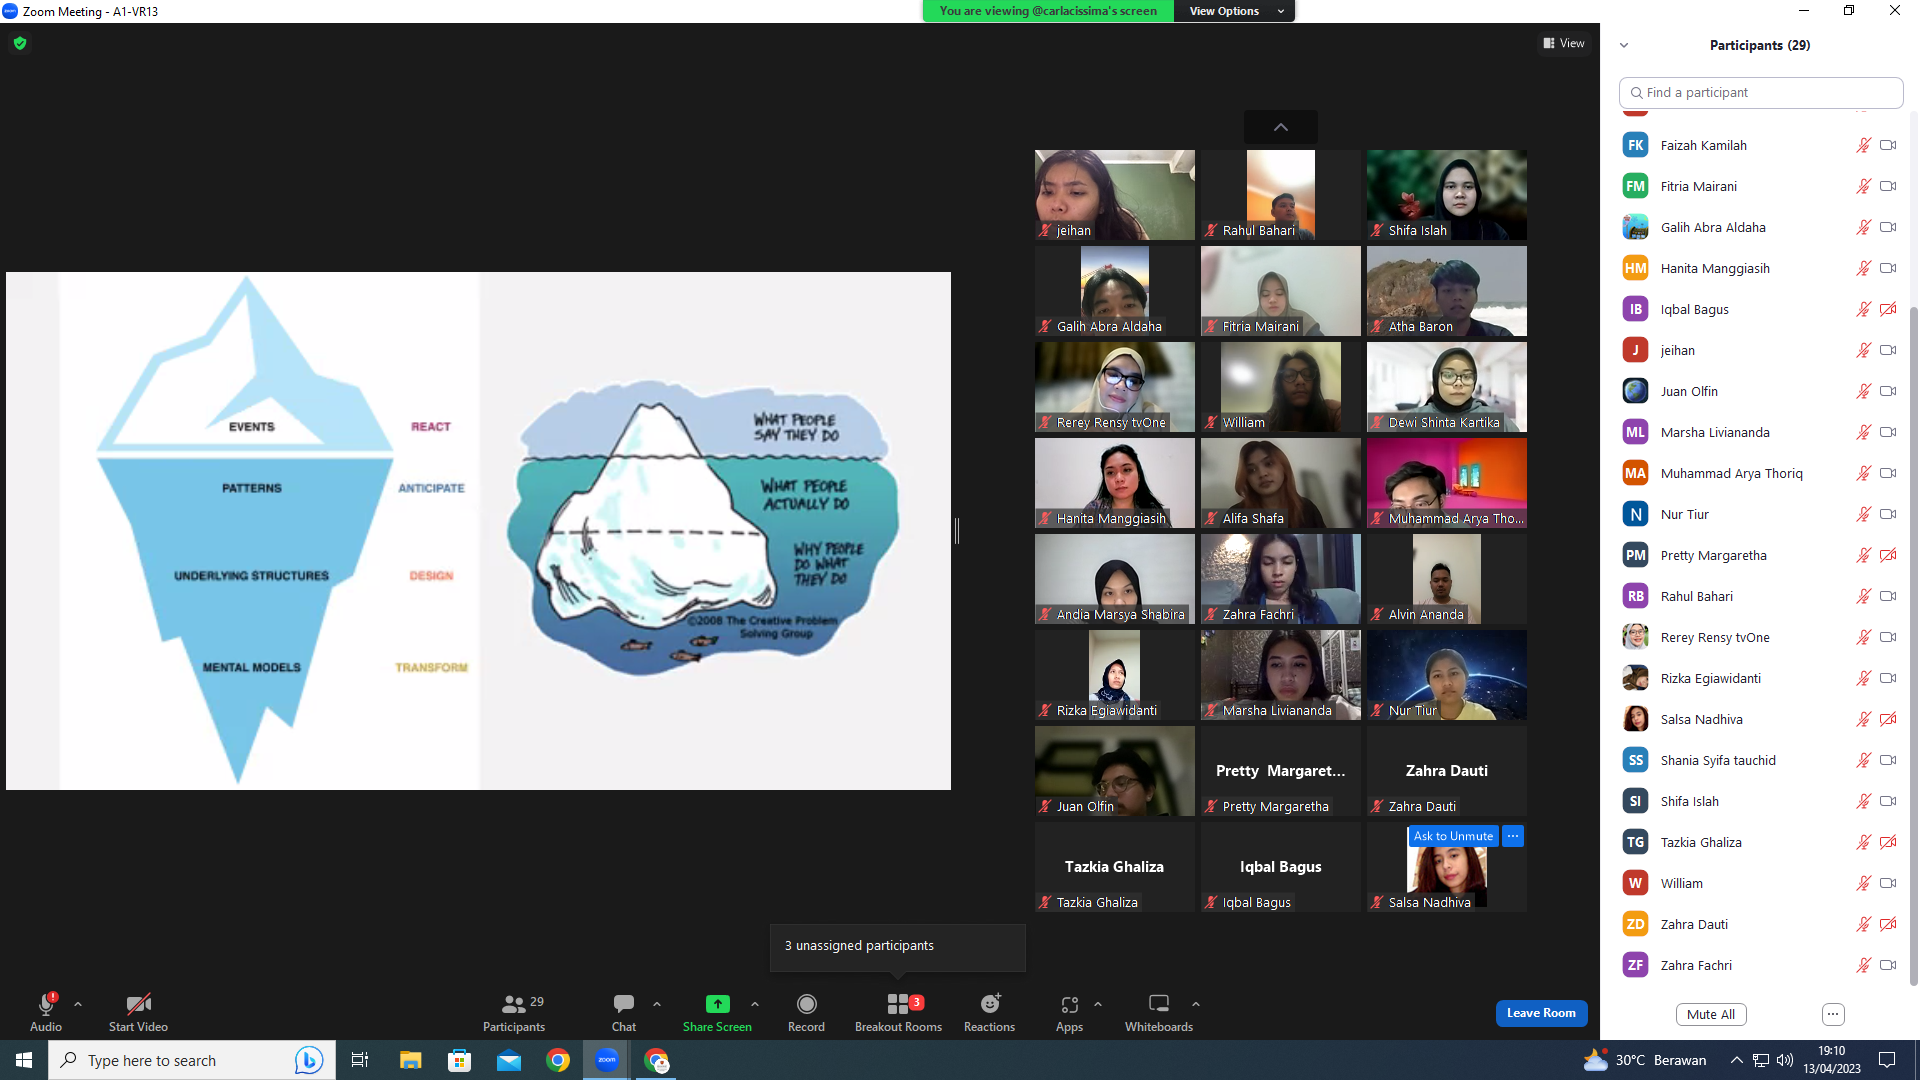This screenshot has width=1920, height=1080.
Task: Show previous video thumbnails with the up arrow
Action: coord(1281,127)
